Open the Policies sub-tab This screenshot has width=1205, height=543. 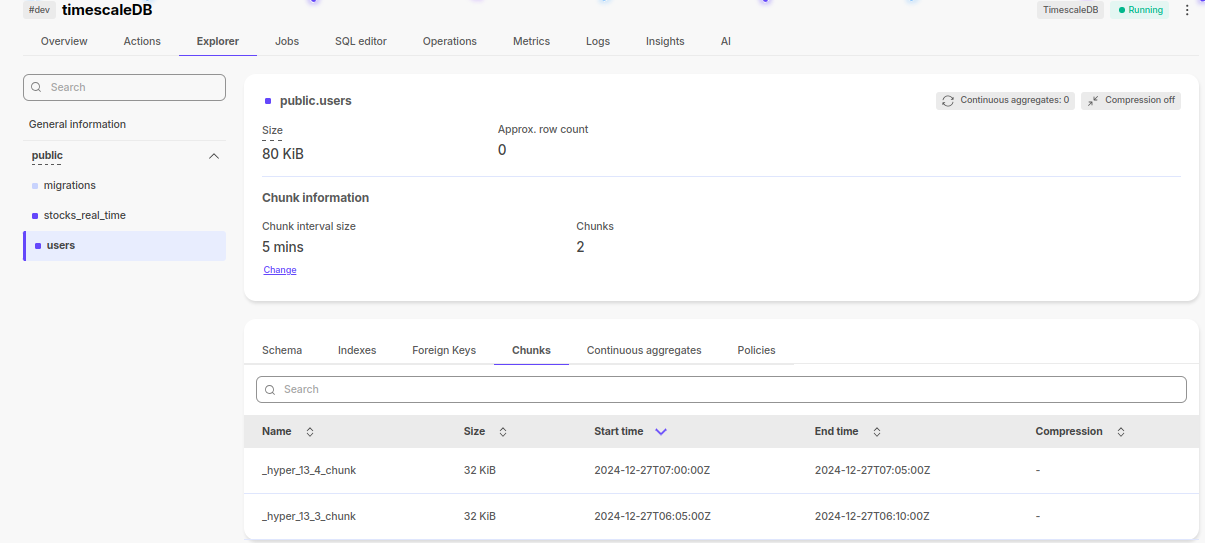coord(756,350)
